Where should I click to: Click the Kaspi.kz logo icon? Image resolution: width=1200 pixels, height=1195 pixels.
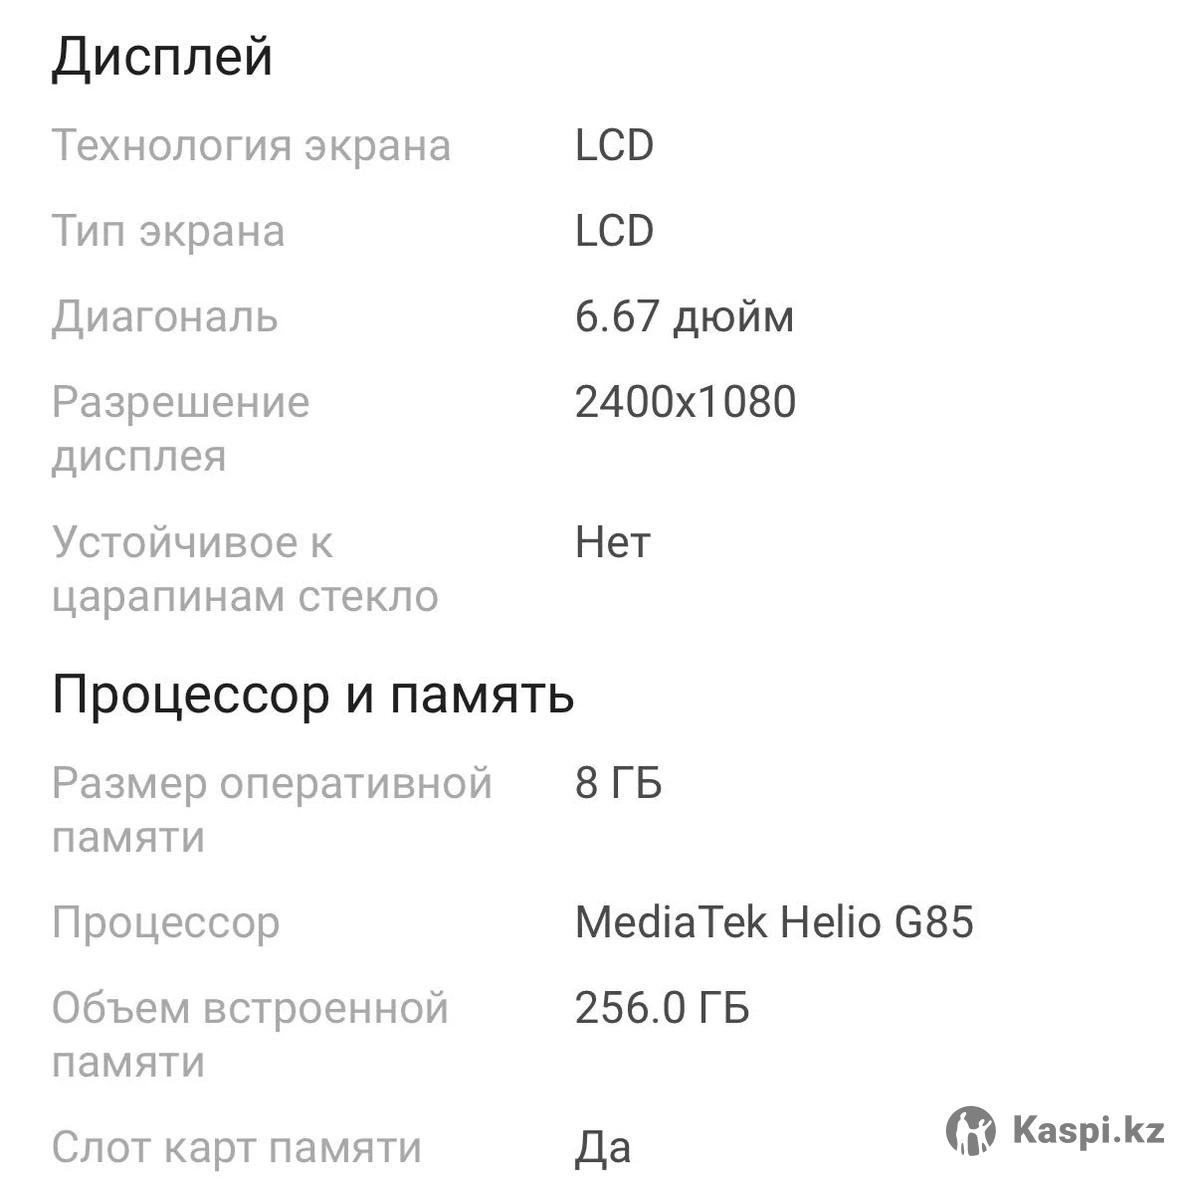click(970, 1131)
